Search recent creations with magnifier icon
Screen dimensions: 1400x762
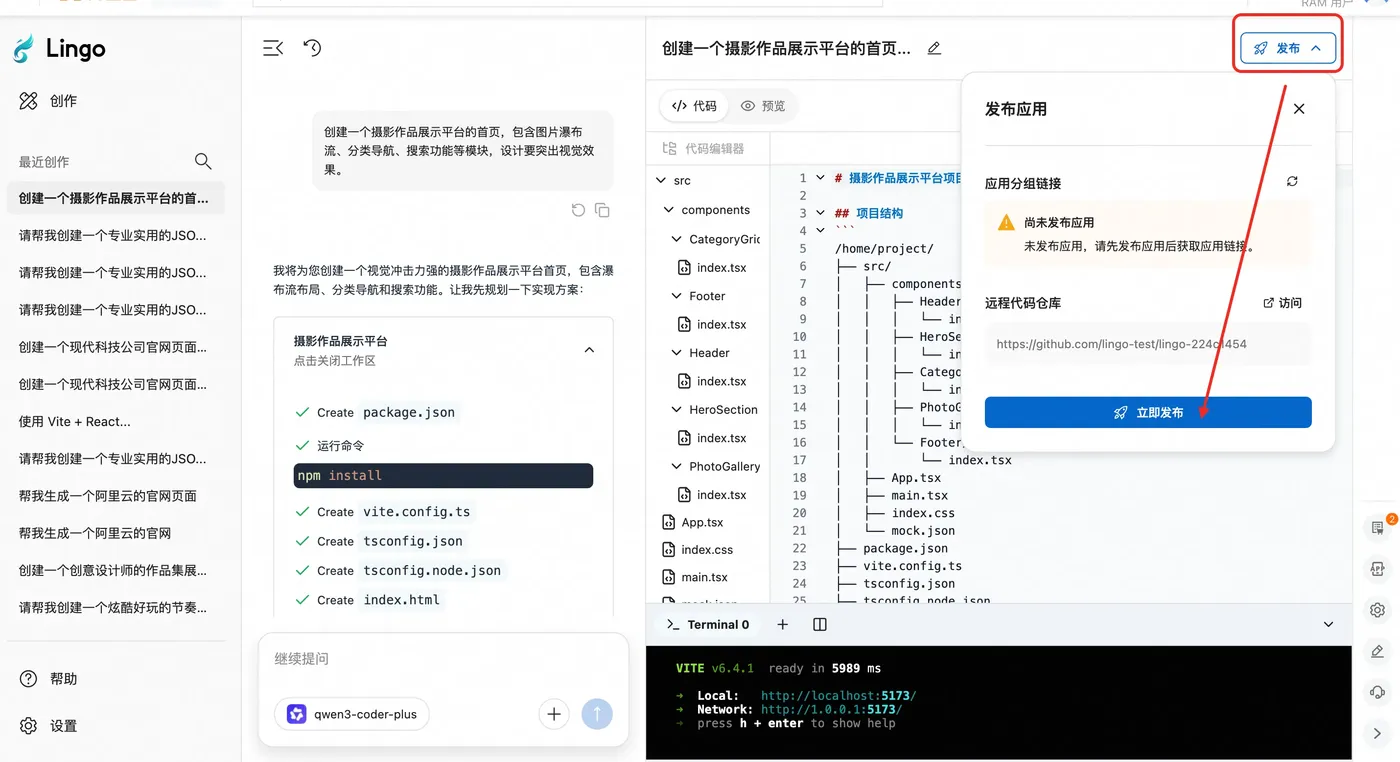click(203, 161)
